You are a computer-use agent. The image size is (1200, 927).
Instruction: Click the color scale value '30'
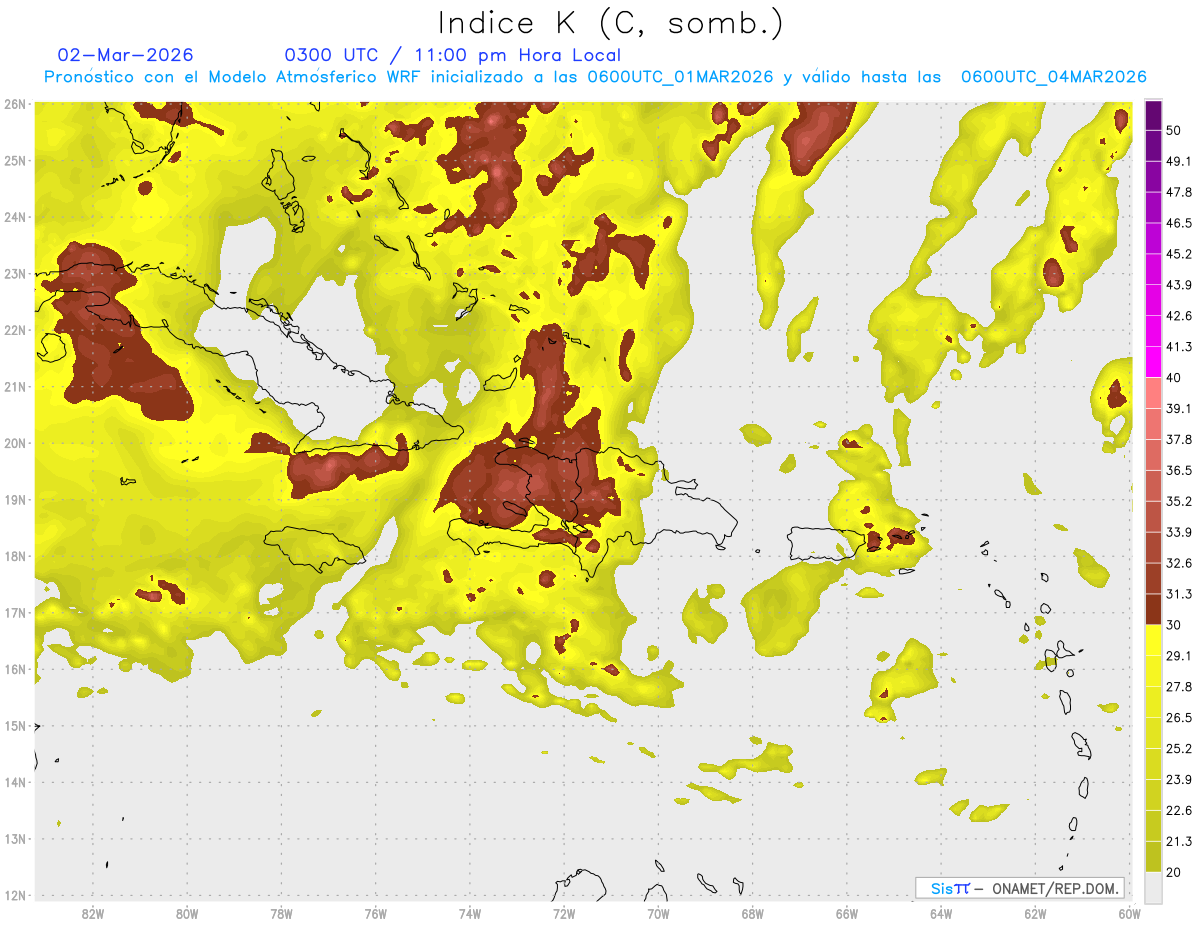point(1173,624)
